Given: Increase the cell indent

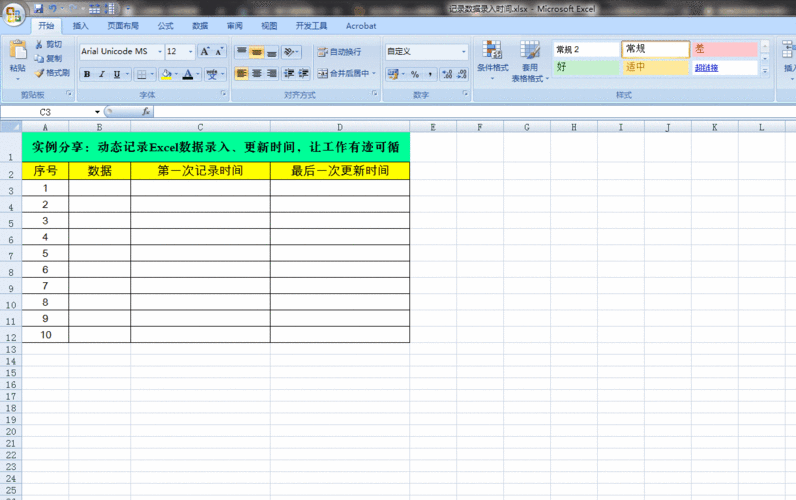Looking at the screenshot, I should tap(304, 74).
